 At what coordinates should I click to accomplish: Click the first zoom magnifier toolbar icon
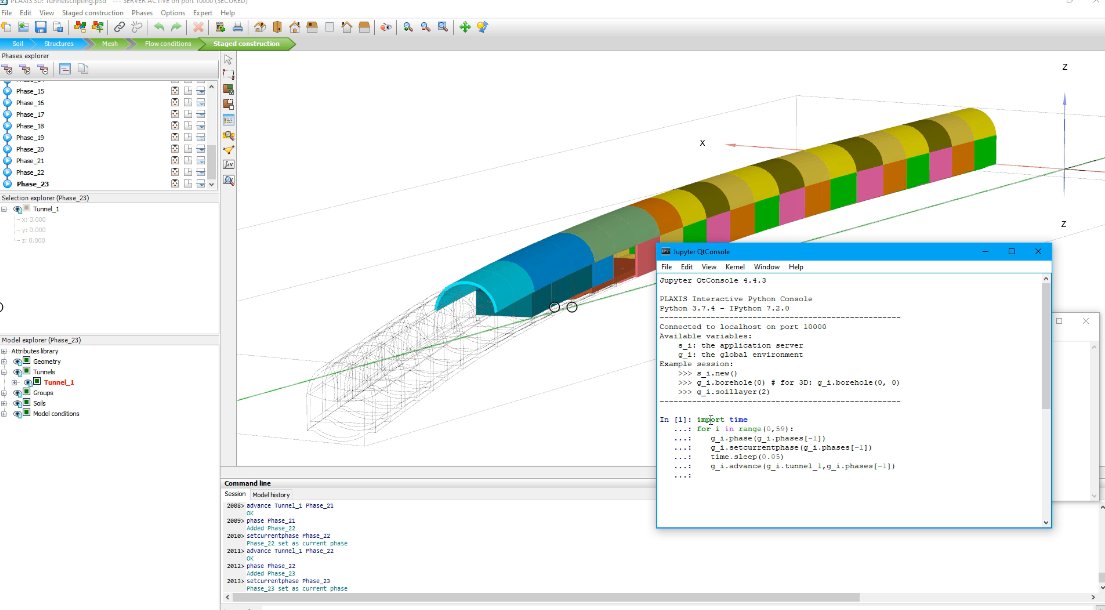pos(408,27)
